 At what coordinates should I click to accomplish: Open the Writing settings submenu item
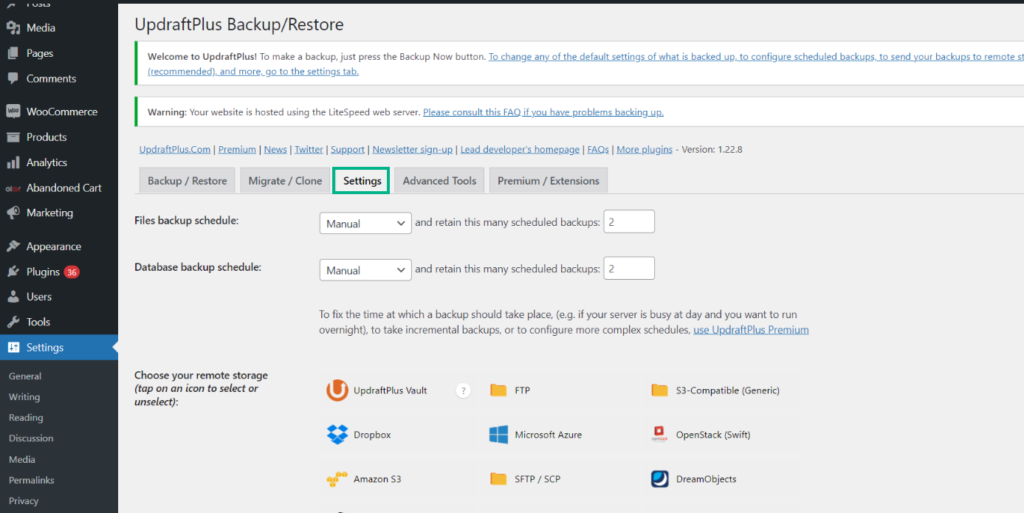click(24, 397)
